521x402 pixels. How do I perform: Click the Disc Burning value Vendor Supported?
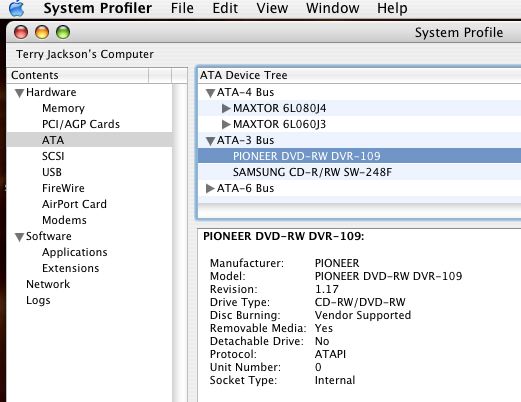pos(363,315)
